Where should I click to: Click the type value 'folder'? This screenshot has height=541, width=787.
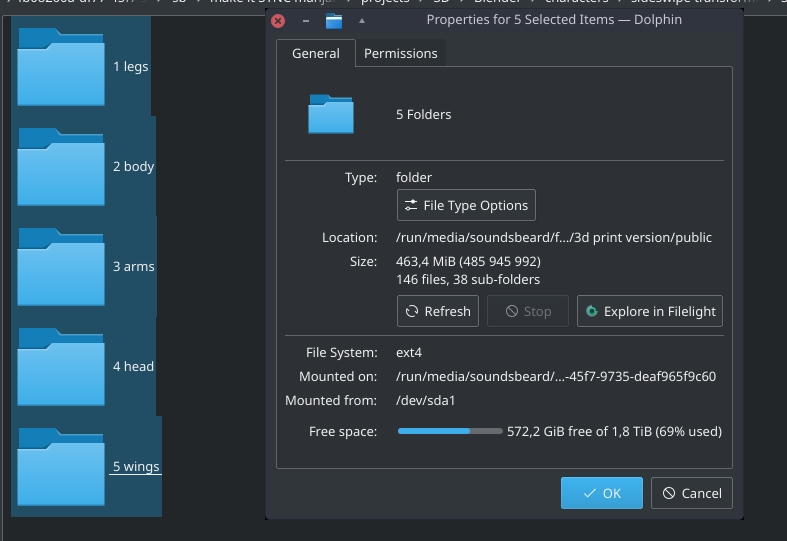(414, 178)
